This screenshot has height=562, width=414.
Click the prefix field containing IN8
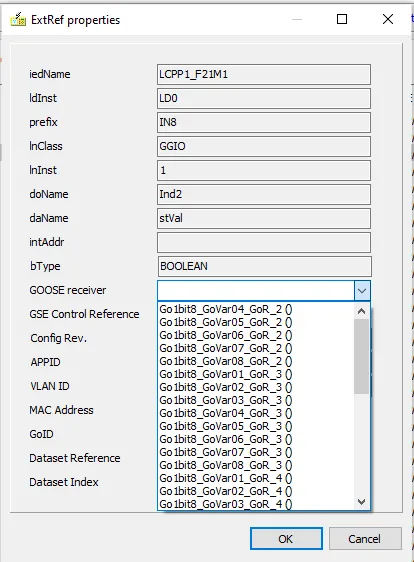pos(264,123)
